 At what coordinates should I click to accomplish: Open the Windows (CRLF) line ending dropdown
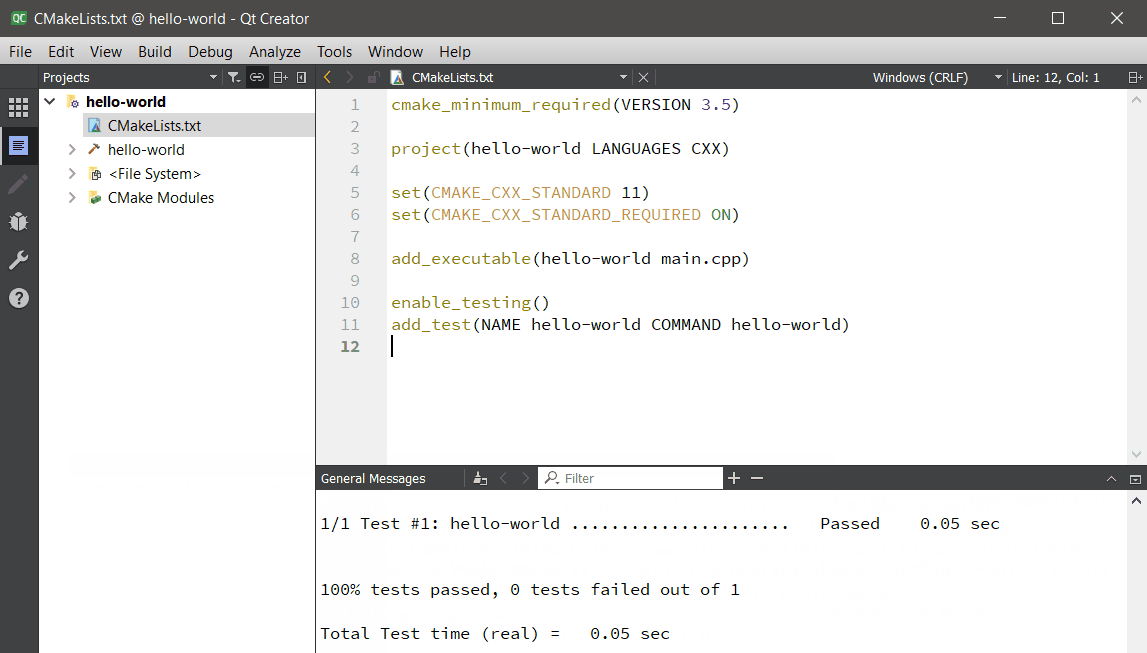pyautogui.click(x=937, y=77)
